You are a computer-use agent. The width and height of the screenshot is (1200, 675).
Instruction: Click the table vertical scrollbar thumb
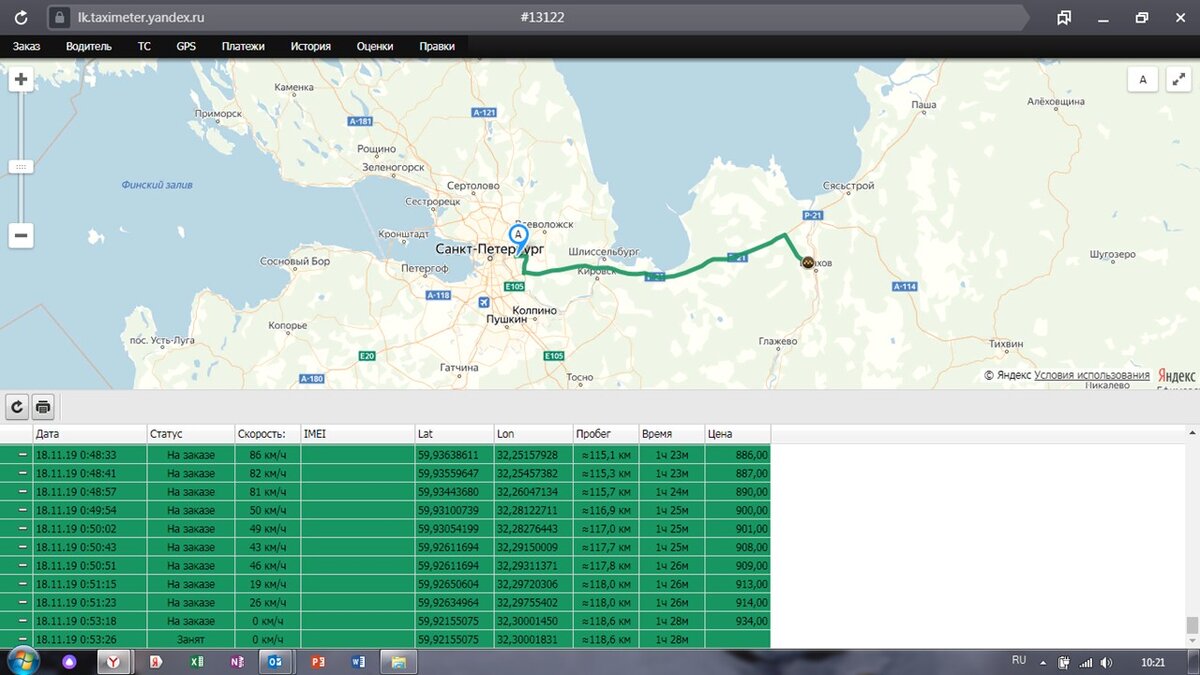point(1191,625)
